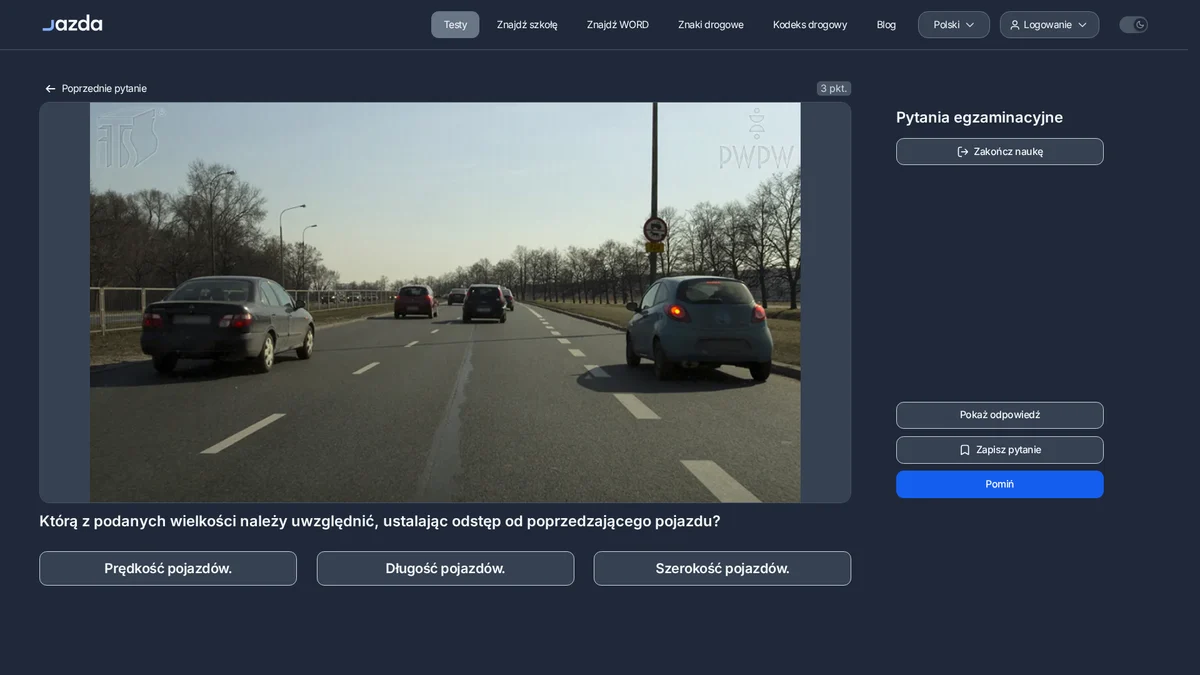Navigate to Znaki drogowe

[711, 25]
